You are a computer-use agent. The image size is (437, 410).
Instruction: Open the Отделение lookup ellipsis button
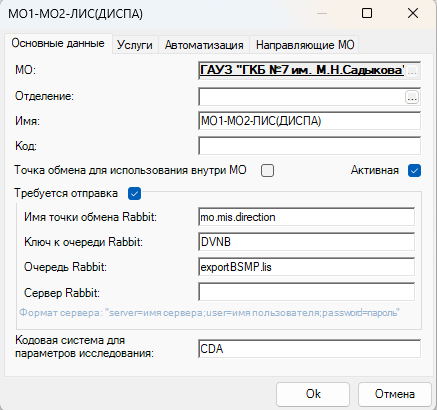[412, 97]
